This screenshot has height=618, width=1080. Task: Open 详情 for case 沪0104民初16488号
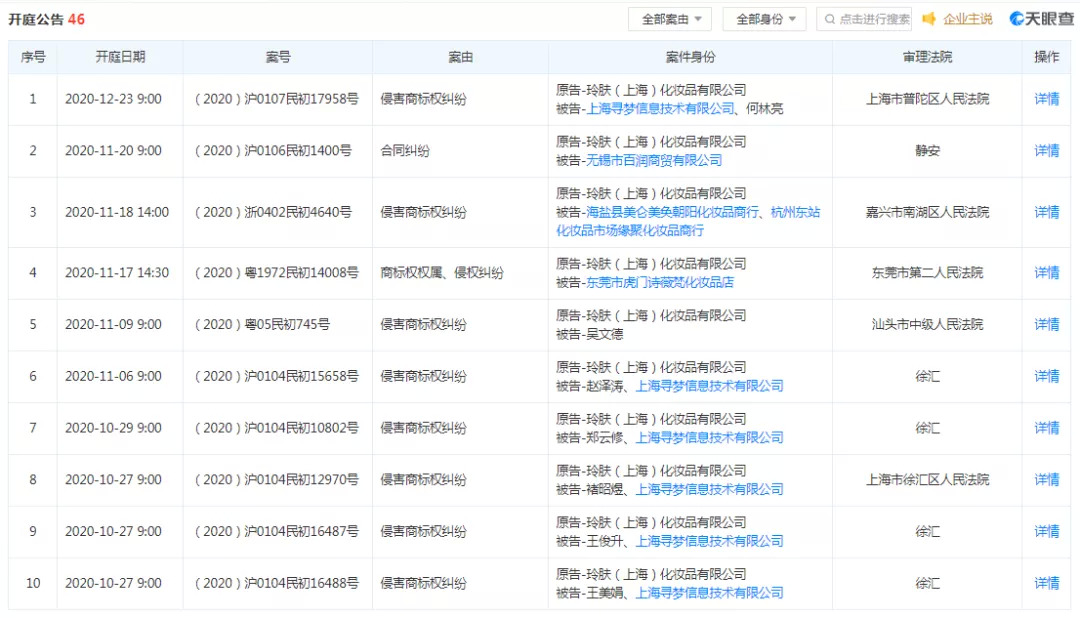click(1046, 583)
